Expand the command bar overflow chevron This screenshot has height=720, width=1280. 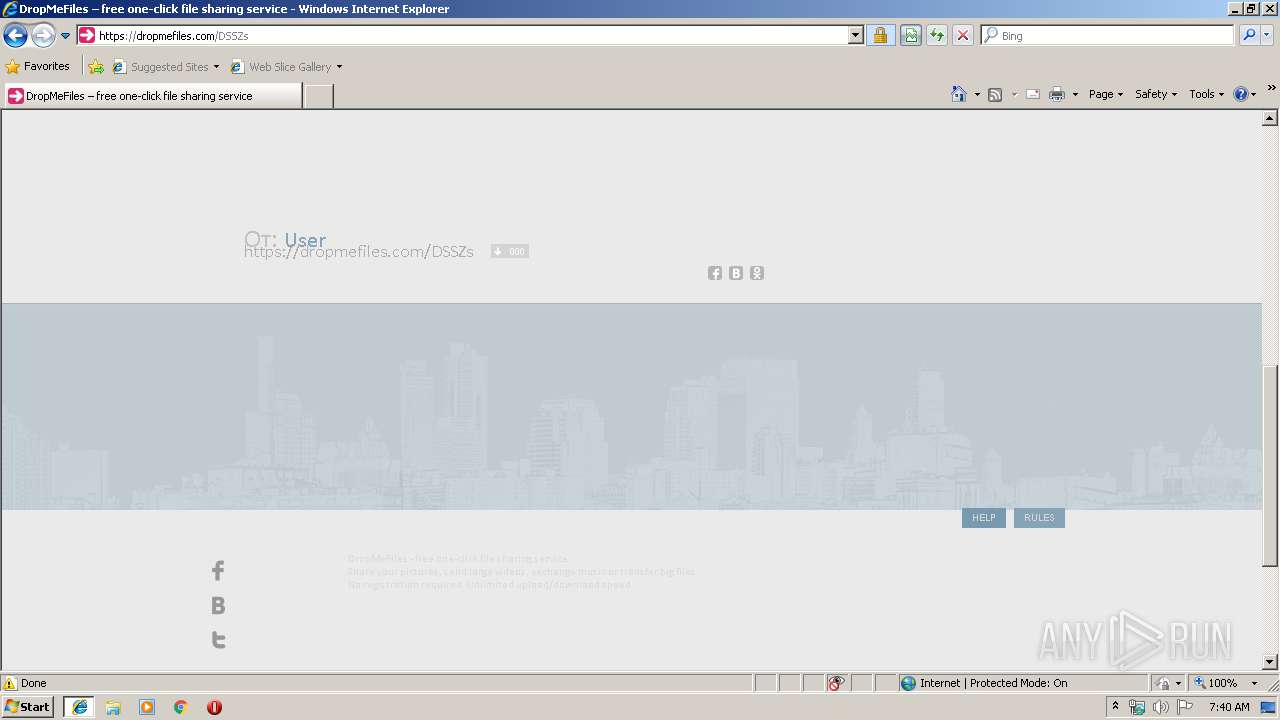click(1271, 89)
